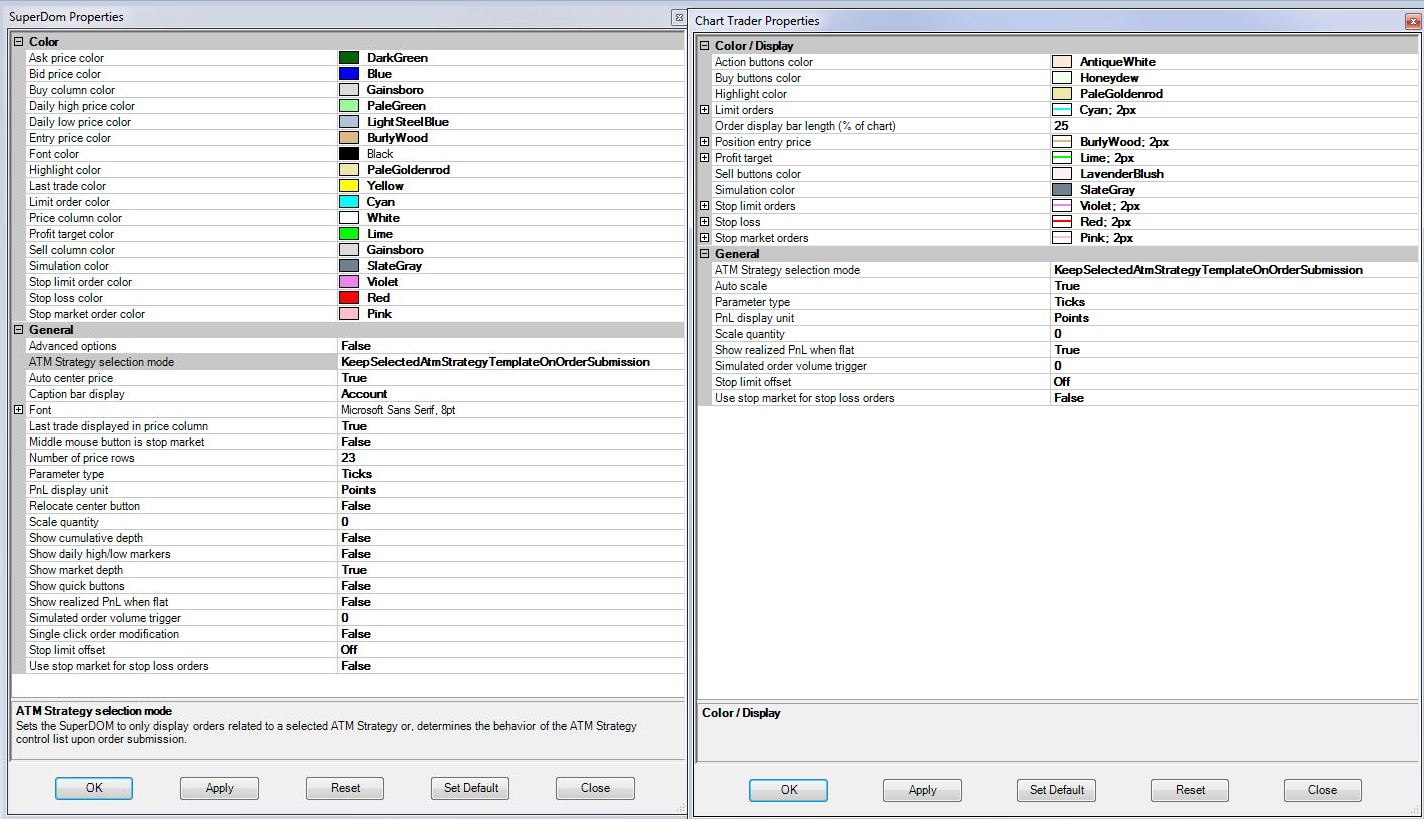This screenshot has height=819, width=1424.
Task: Expand Stop limit orders property
Action: point(705,206)
